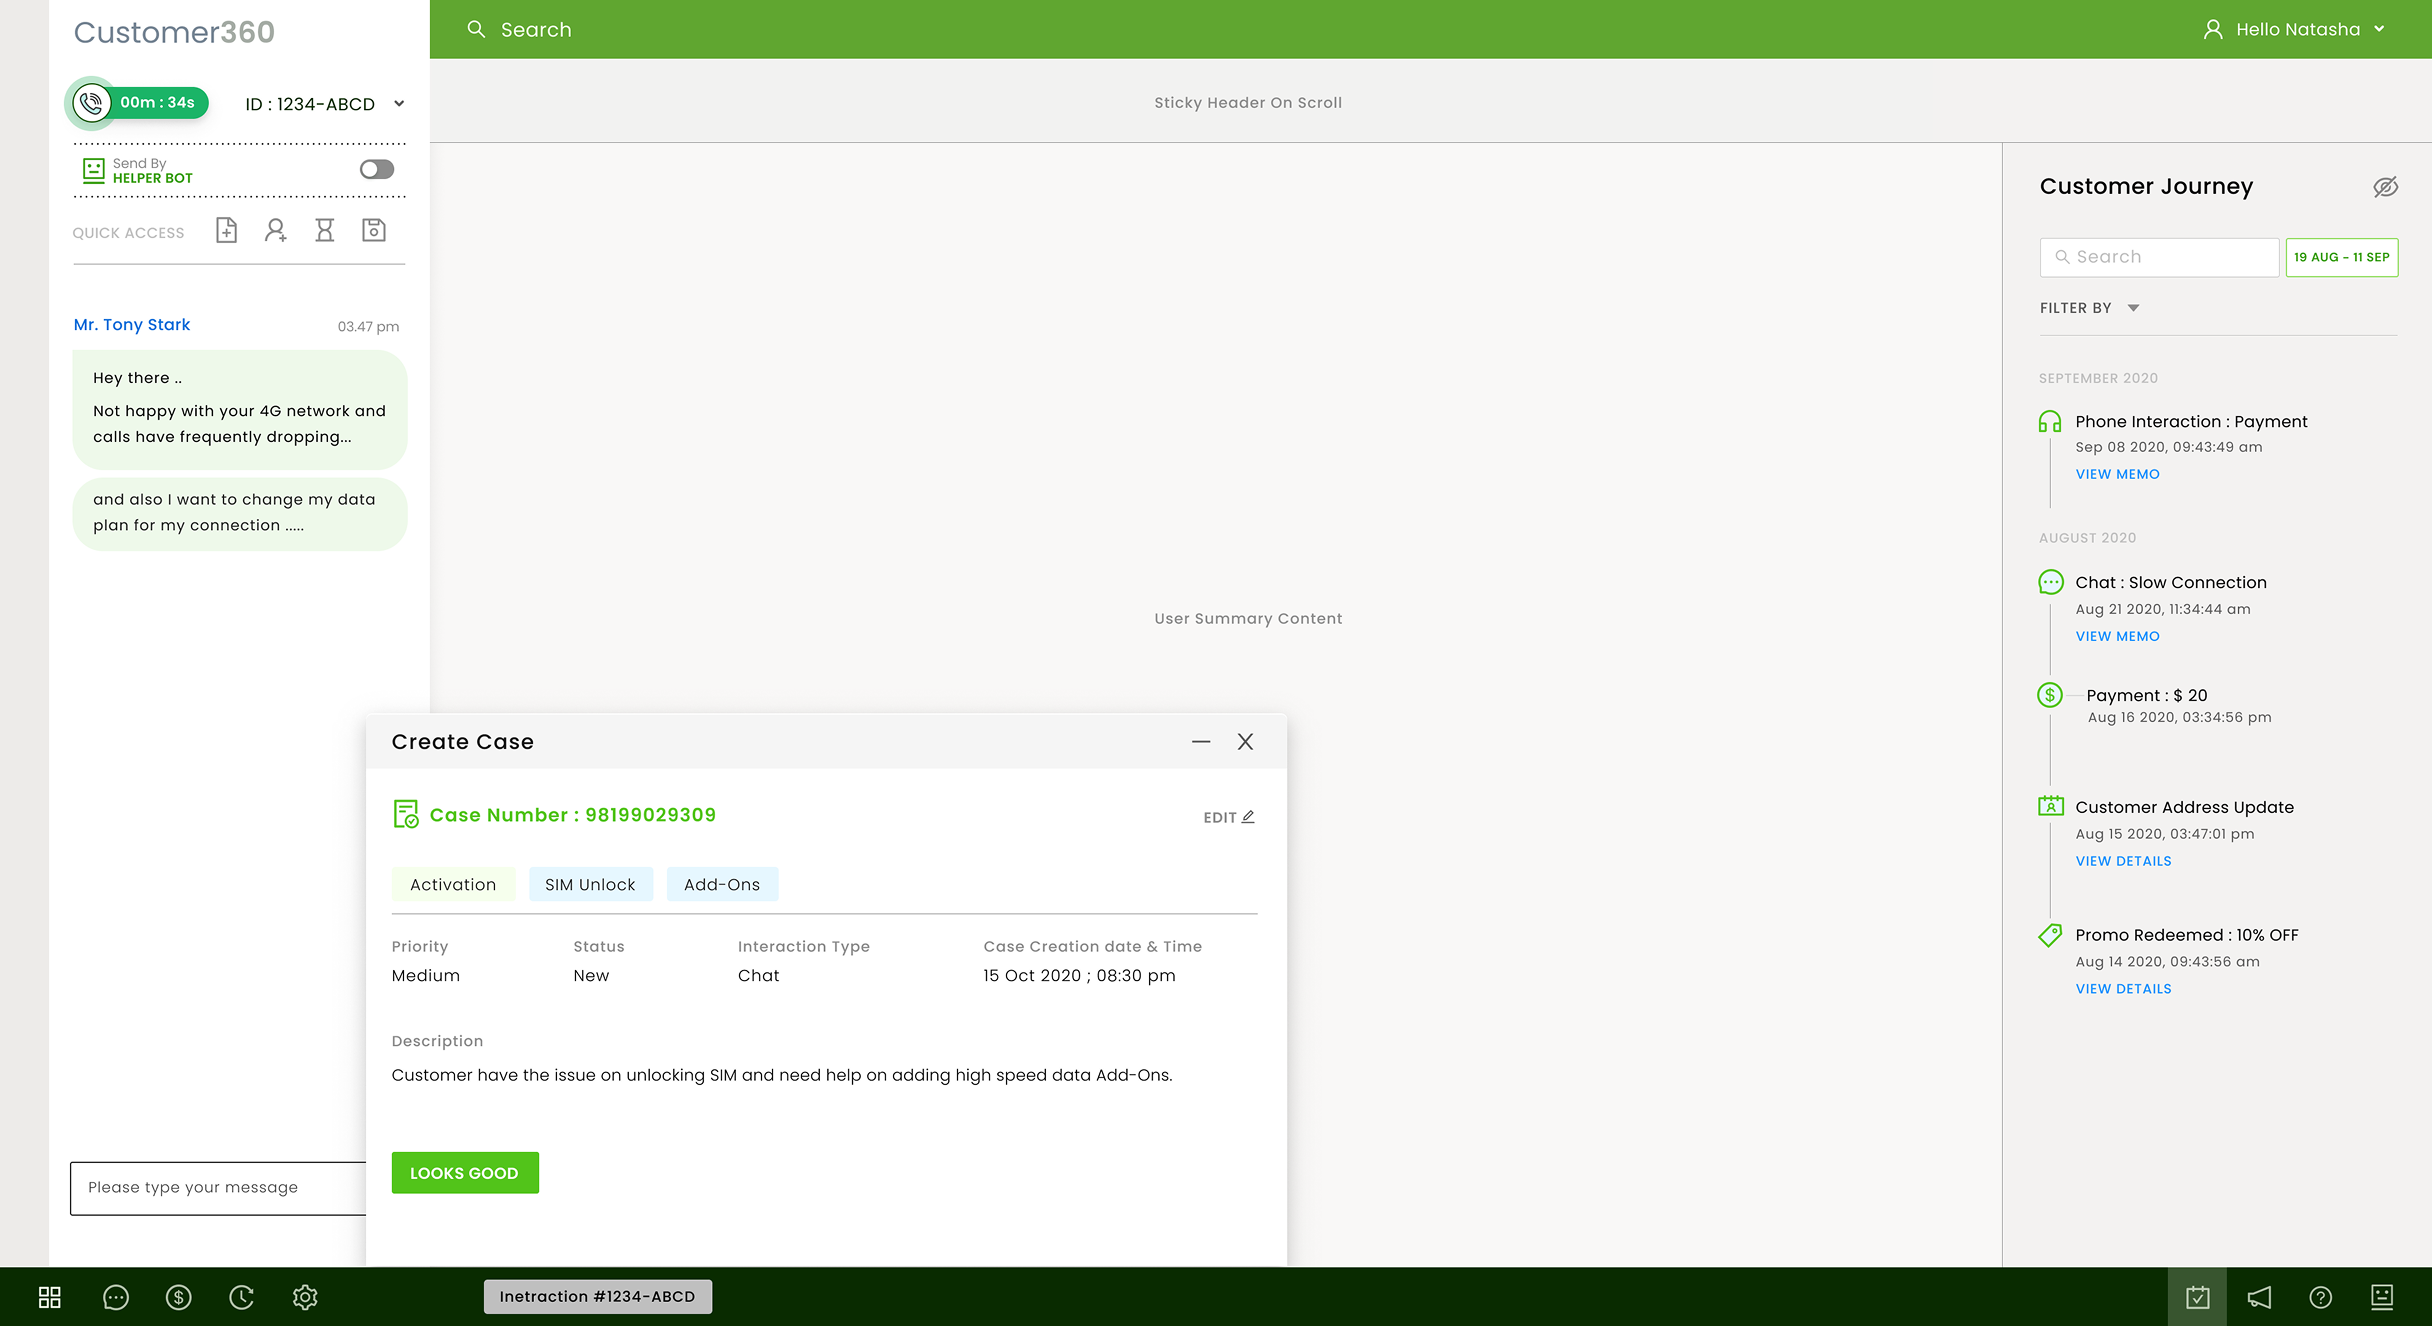
Task: Select the Activation tag
Action: pyautogui.click(x=453, y=884)
